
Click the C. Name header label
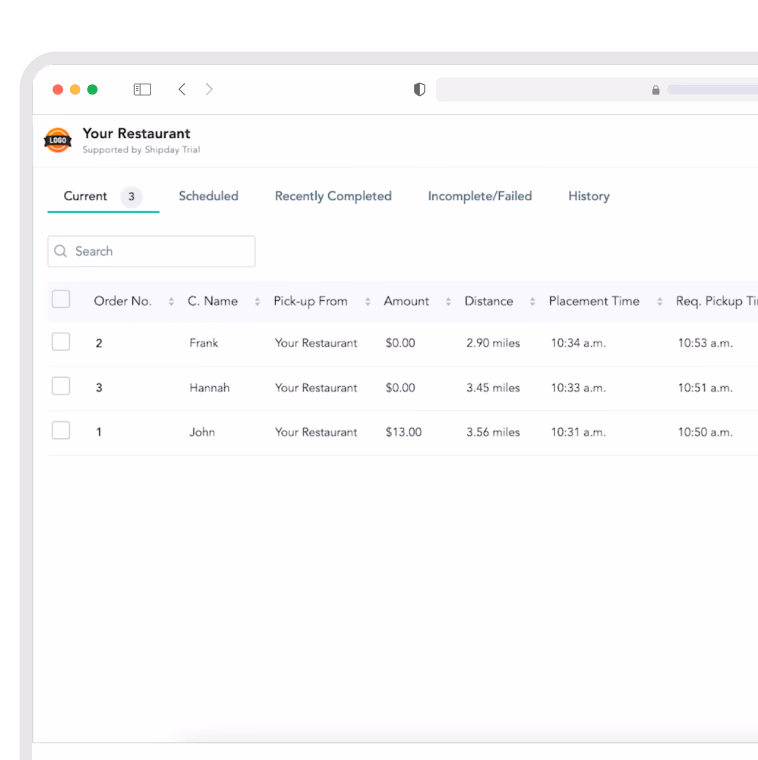213,301
